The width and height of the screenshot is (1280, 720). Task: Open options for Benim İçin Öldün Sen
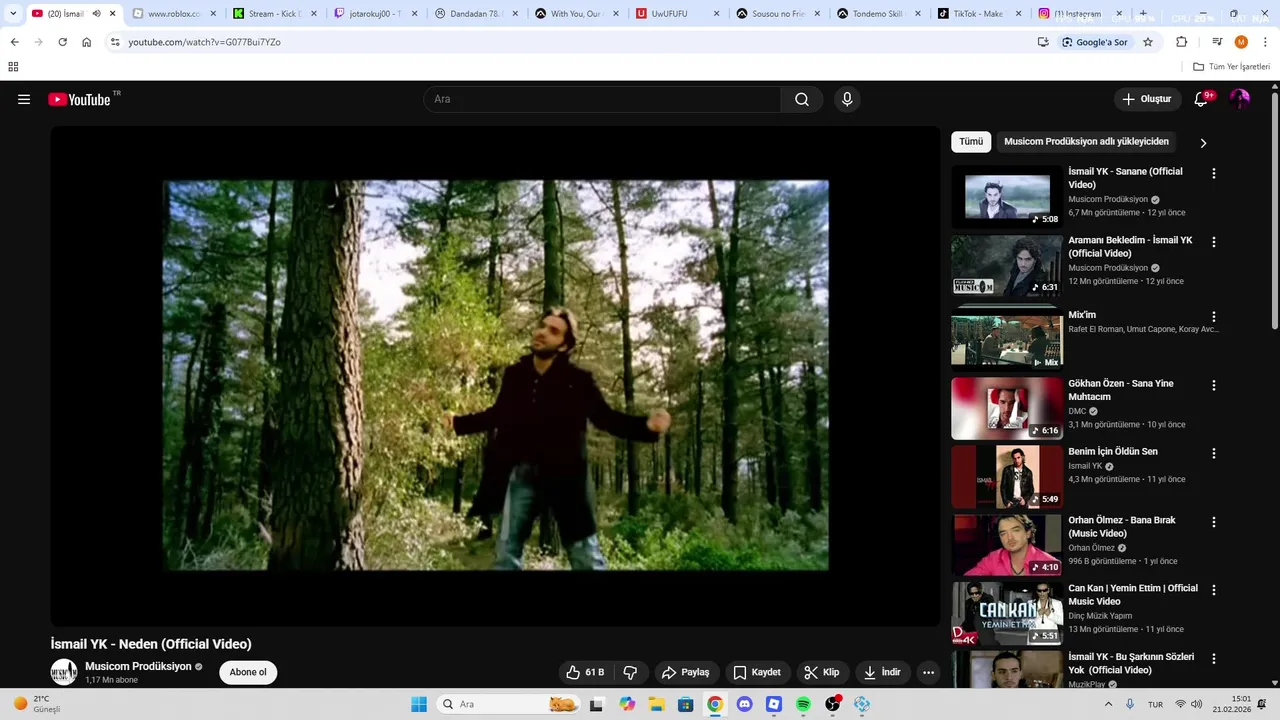tap(1214, 453)
